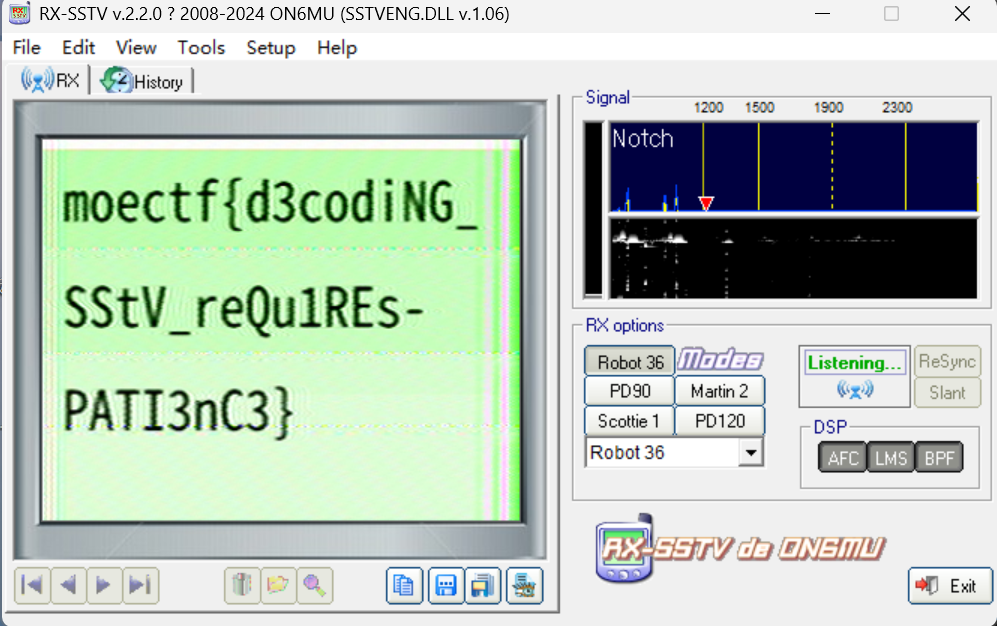Jump to the last received image
This screenshot has width=997, height=626.
[x=140, y=585]
